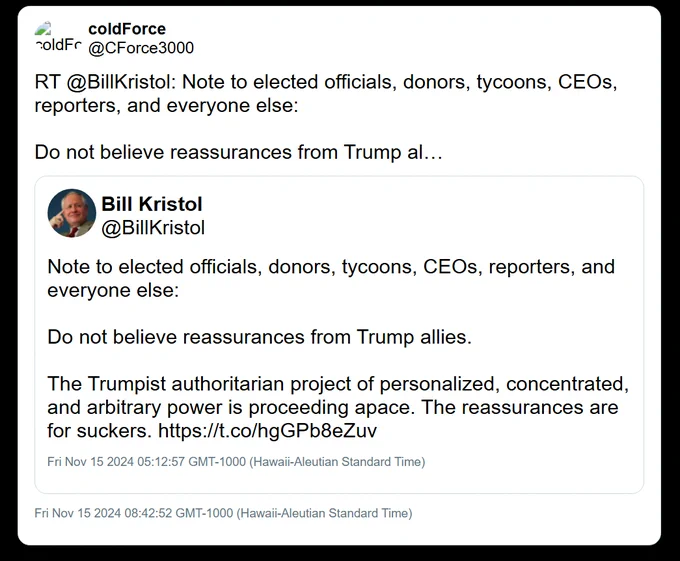Click the Bill Kristol display name
Screen dimensions: 680x561
tap(152, 204)
